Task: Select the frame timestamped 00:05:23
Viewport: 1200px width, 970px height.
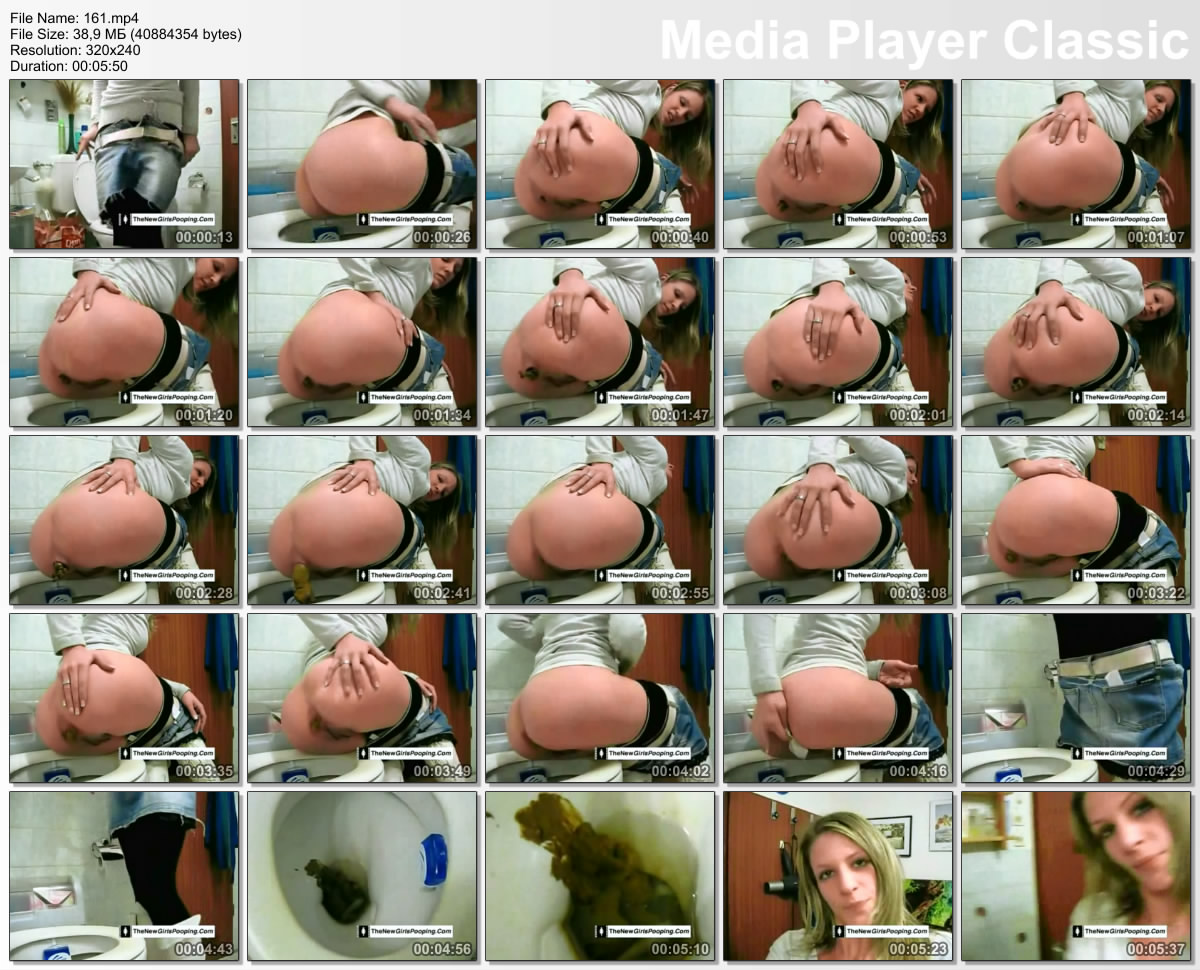Action: click(838, 876)
